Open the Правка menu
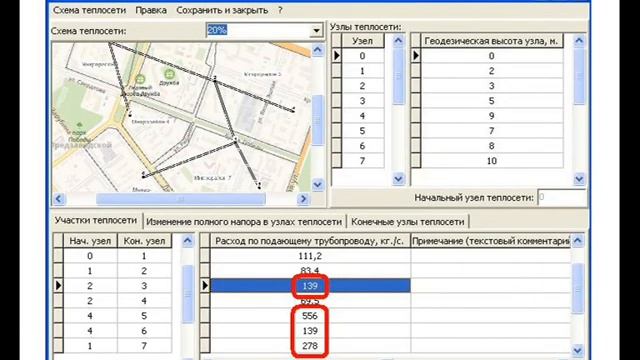Screen dimensions: 640x360 point(151,10)
